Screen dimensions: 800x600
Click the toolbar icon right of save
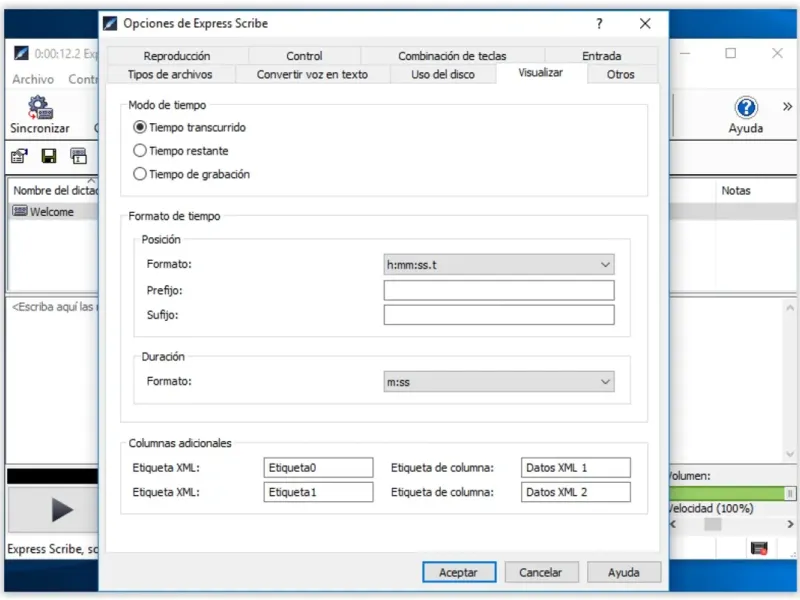79,156
